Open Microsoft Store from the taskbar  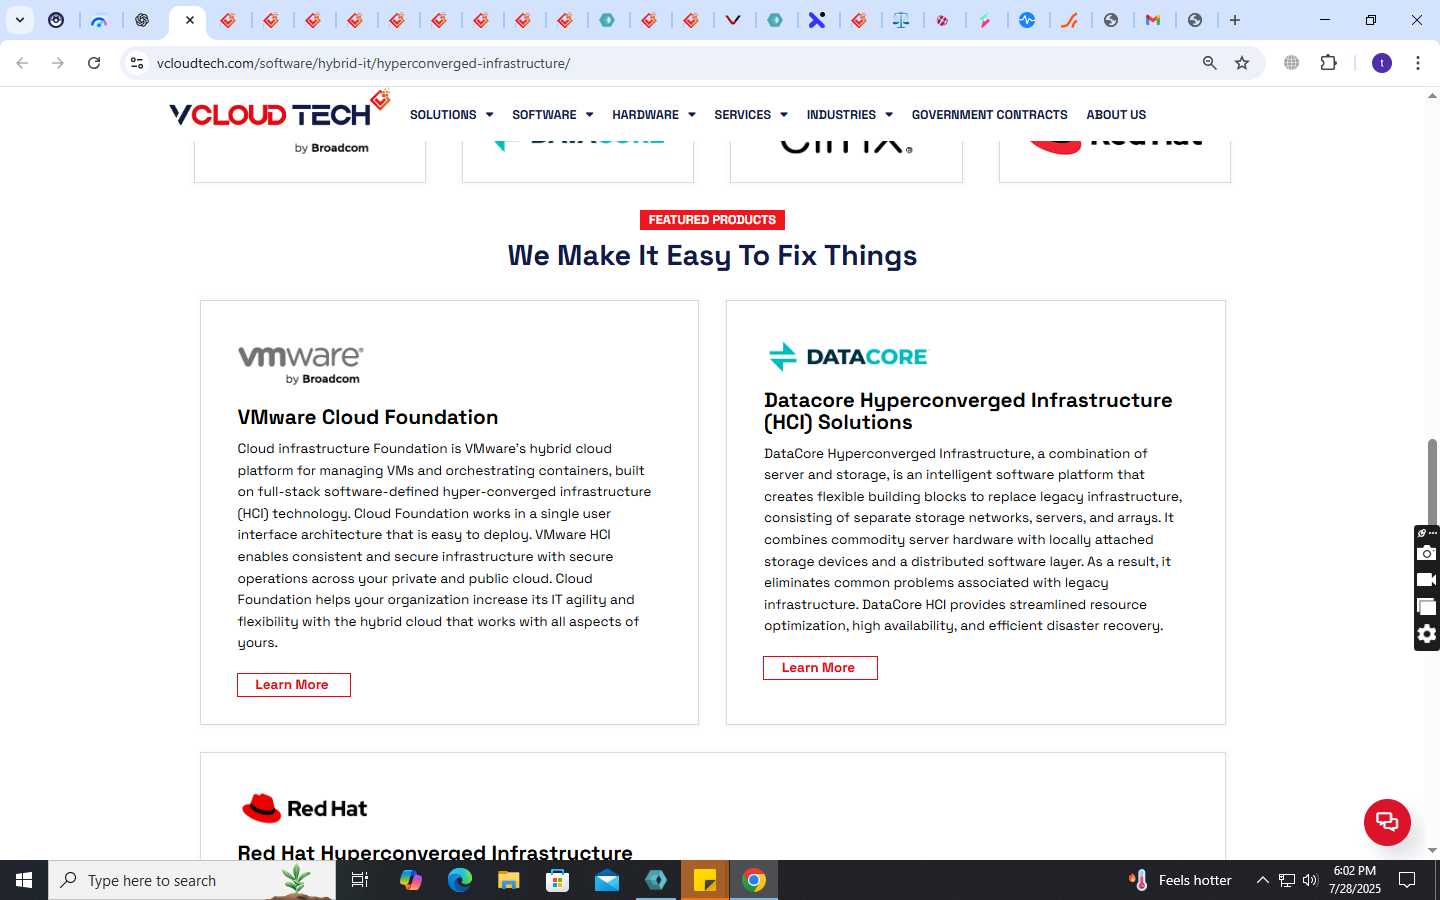click(557, 880)
